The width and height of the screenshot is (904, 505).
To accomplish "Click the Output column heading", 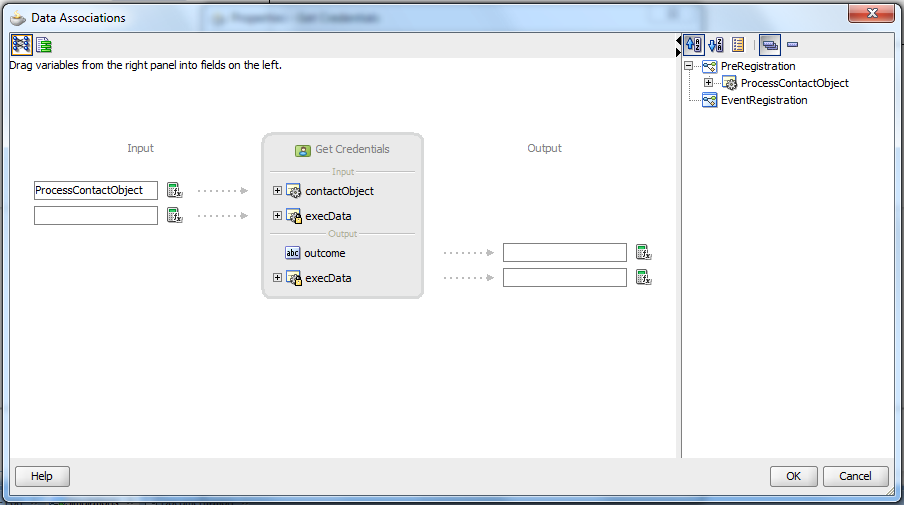I will pos(544,148).
